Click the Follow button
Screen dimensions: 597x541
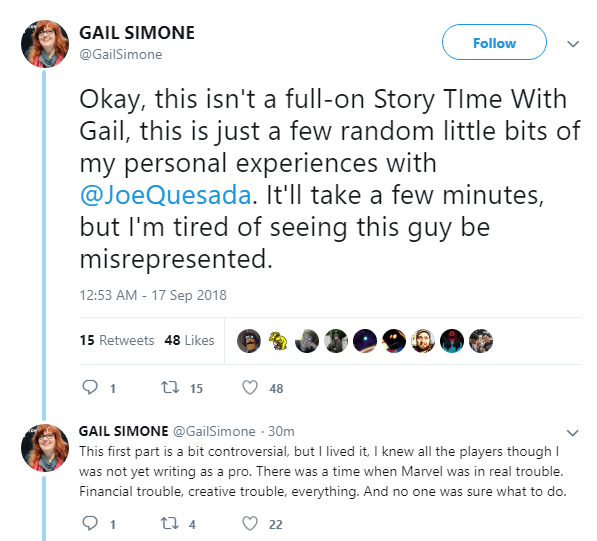click(494, 42)
